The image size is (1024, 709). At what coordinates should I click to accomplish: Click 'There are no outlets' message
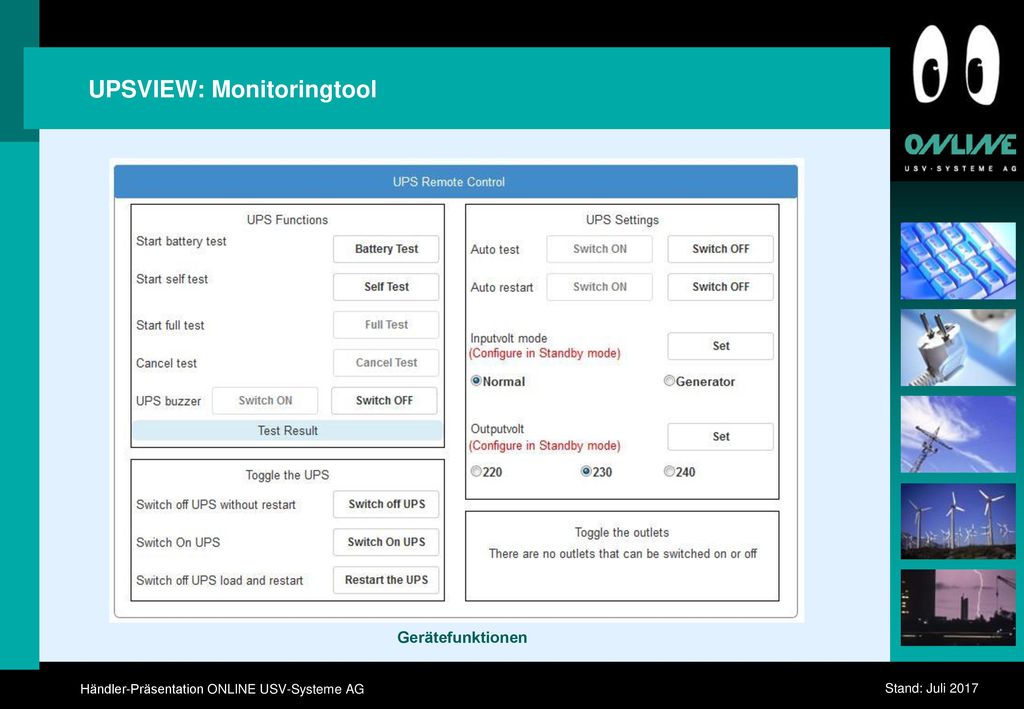pyautogui.click(x=622, y=554)
